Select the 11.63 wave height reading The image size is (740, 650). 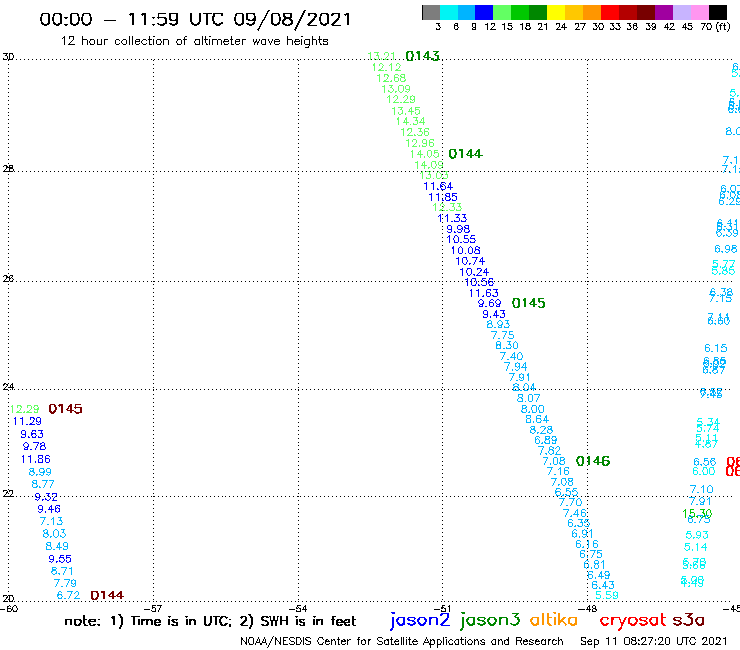(x=484, y=293)
